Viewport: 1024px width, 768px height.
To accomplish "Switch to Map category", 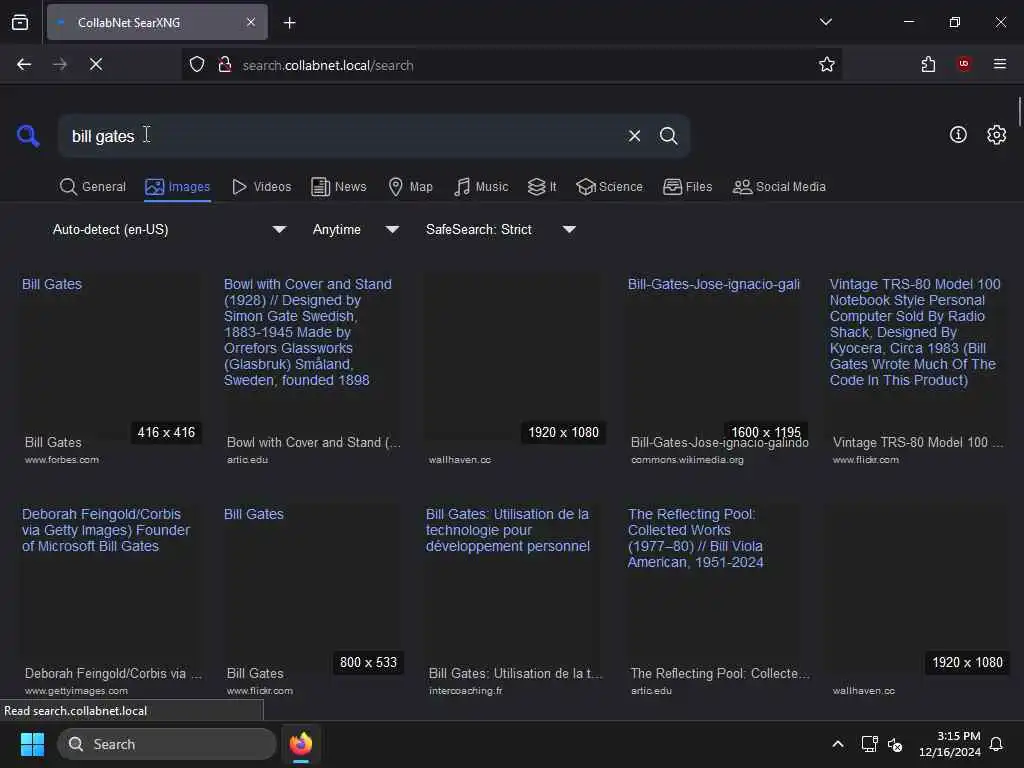I will click(411, 187).
